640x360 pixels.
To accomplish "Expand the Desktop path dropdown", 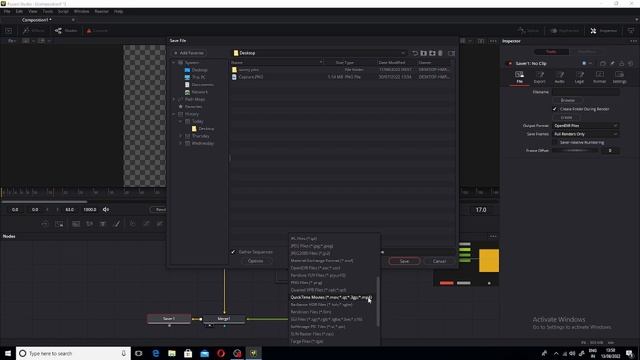I will pyautogui.click(x=403, y=53).
